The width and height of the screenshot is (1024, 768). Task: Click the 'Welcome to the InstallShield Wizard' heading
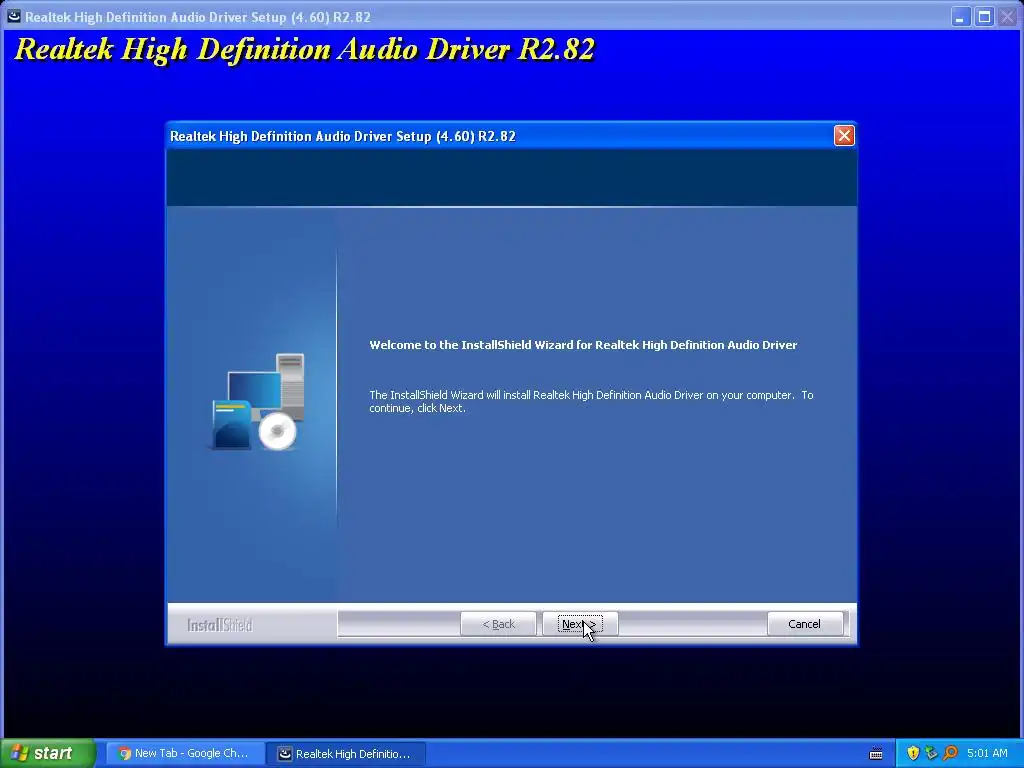coord(583,345)
